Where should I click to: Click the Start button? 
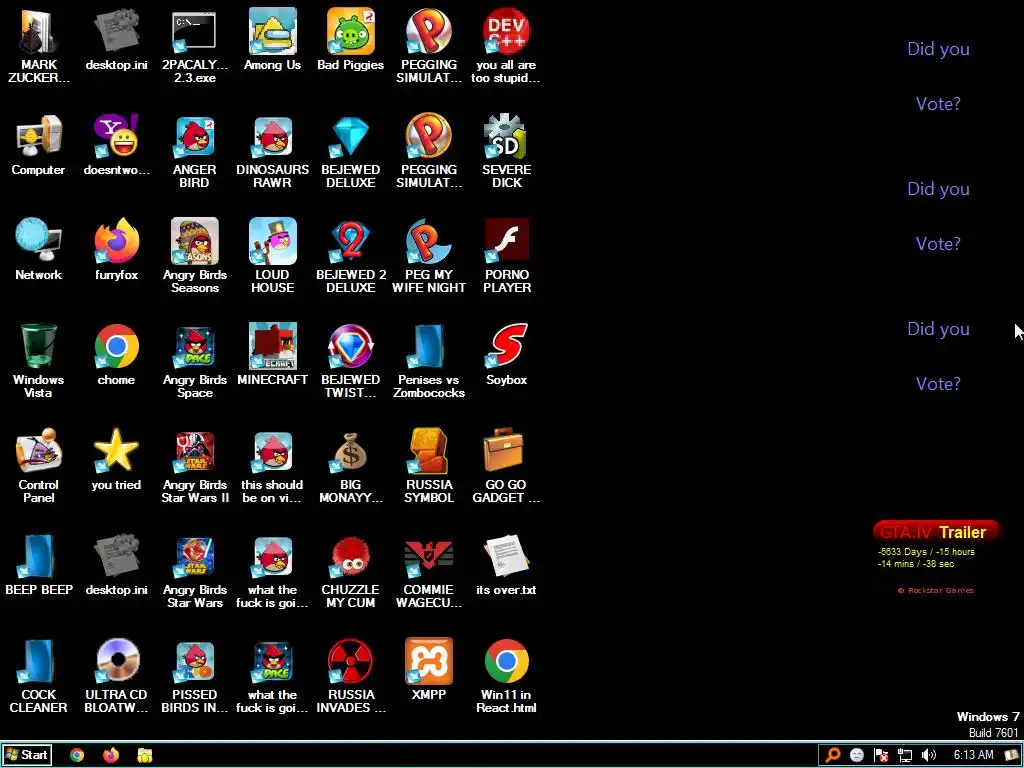click(26, 755)
